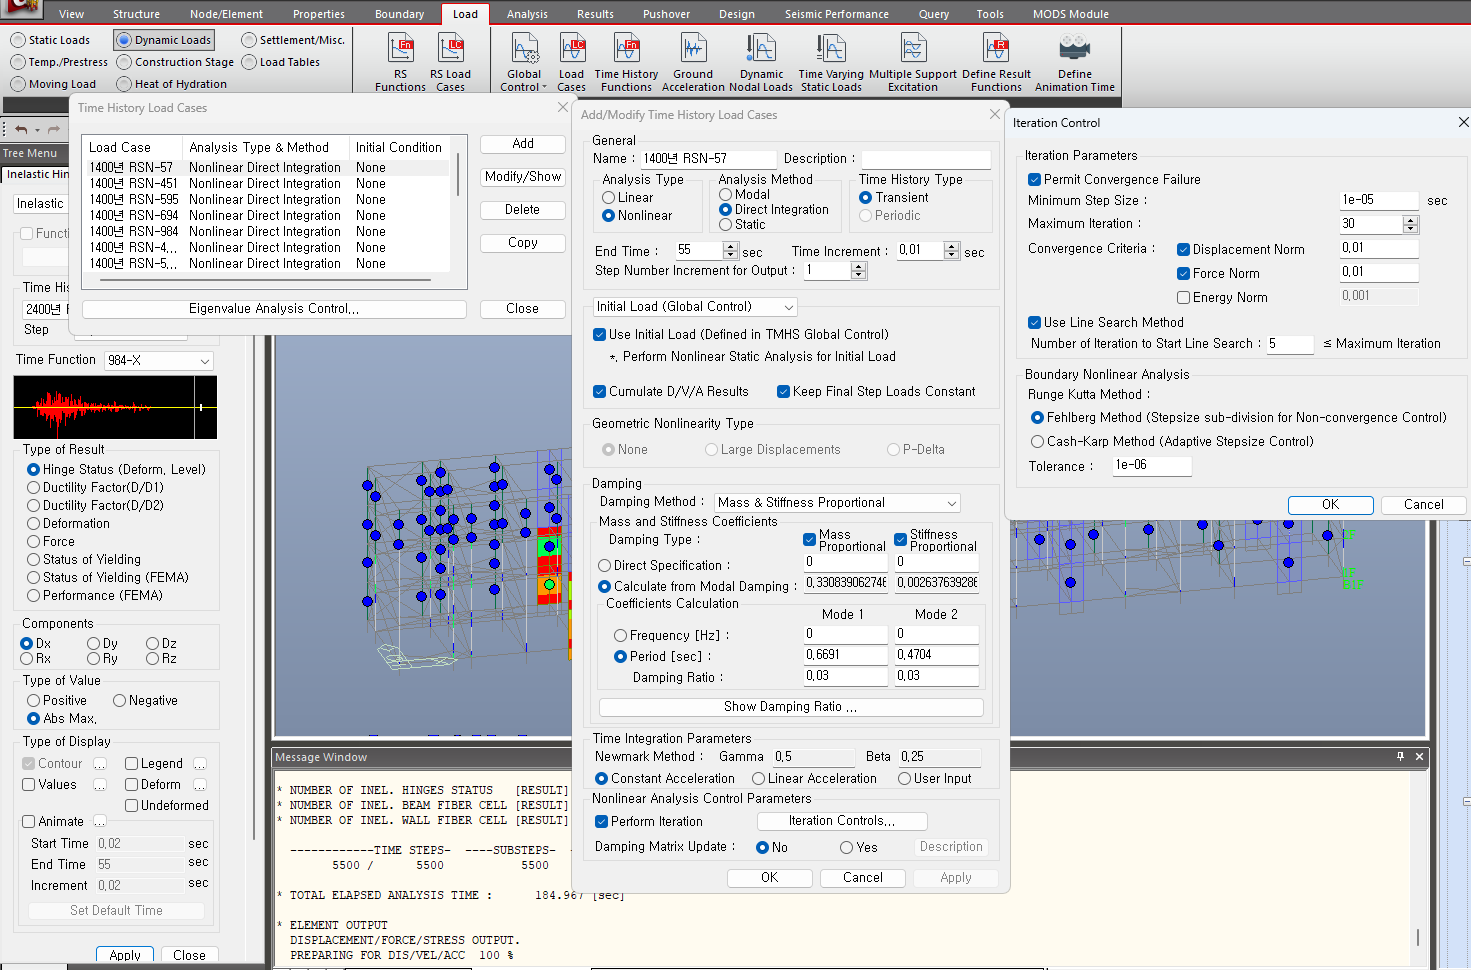
Task: Open time history Load Cases icon
Action: pos(571,62)
